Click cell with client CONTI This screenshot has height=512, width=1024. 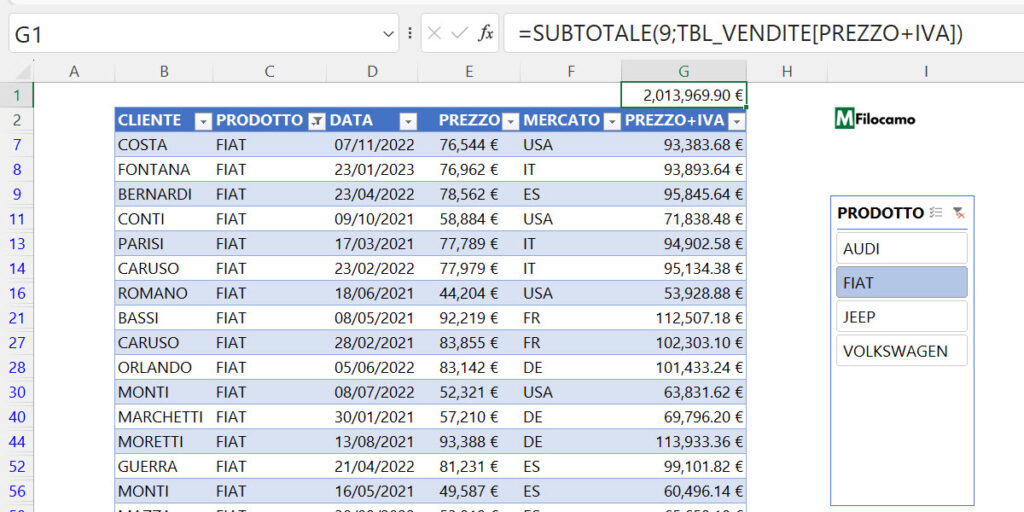(x=164, y=219)
